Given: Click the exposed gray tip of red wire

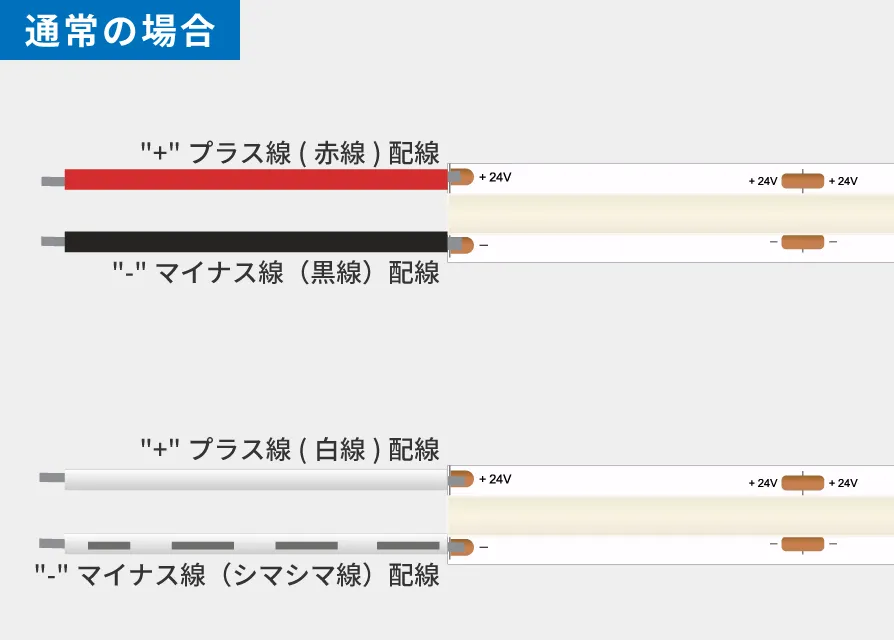Looking at the screenshot, I should click(52, 181).
